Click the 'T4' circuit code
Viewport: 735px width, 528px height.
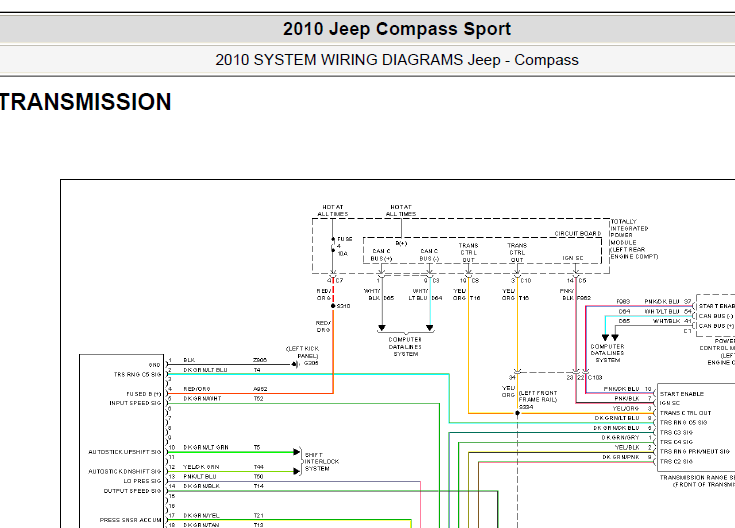click(257, 370)
